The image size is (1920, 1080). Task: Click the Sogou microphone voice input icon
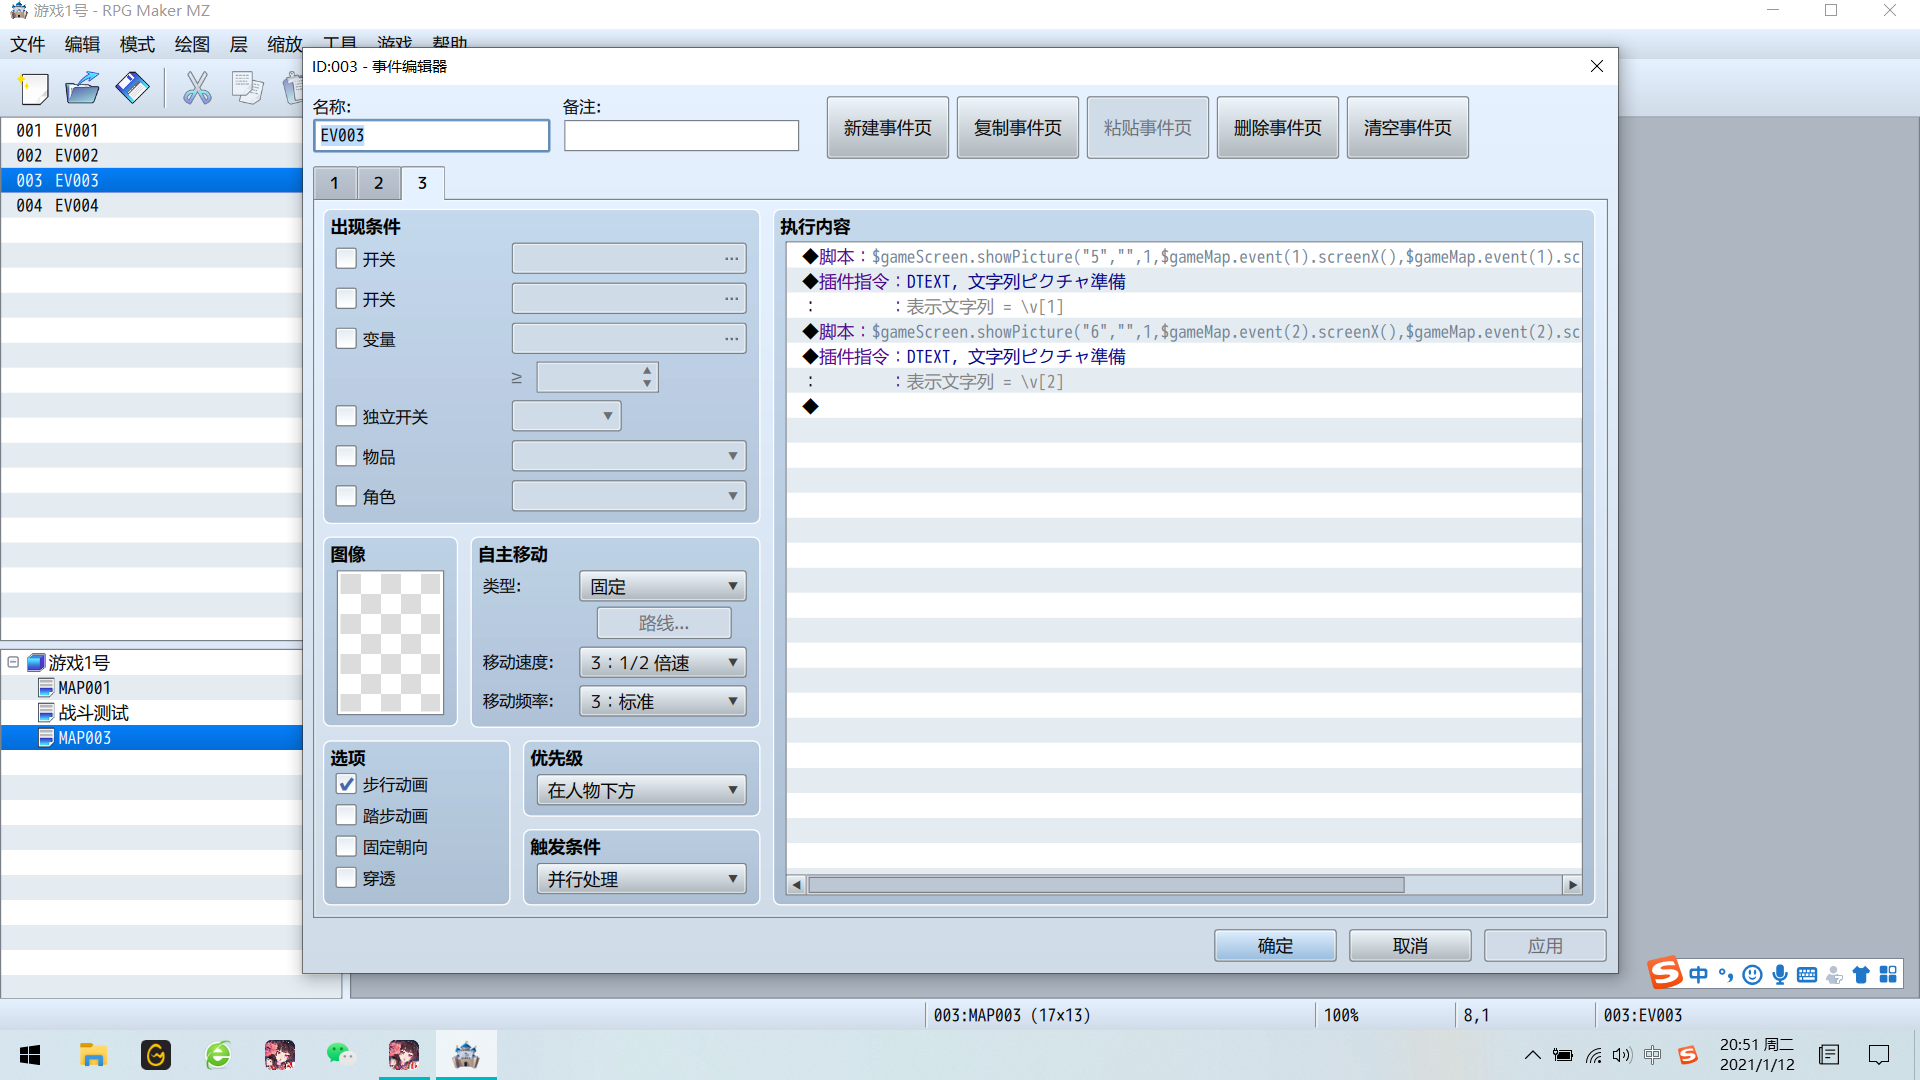pyautogui.click(x=1780, y=974)
